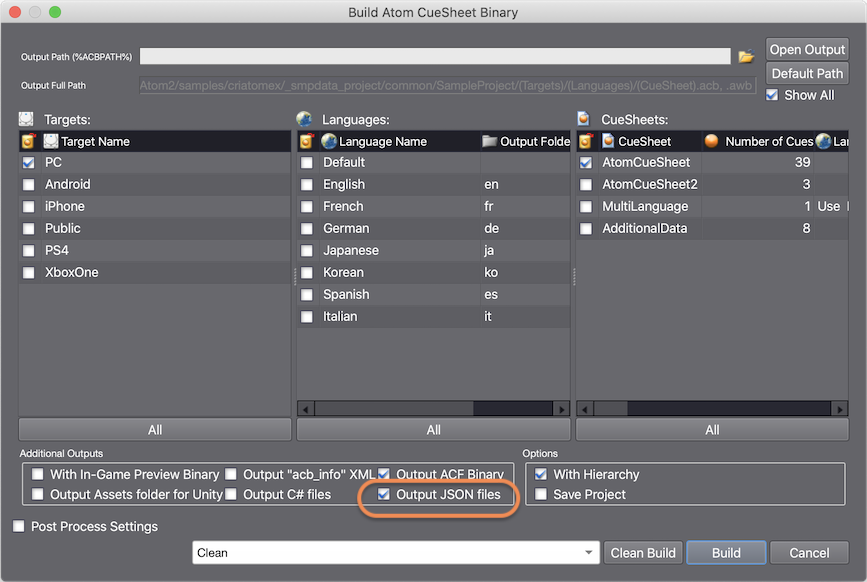The image size is (867, 582).
Task: Open the Clean build mode dropdown
Action: 396,553
